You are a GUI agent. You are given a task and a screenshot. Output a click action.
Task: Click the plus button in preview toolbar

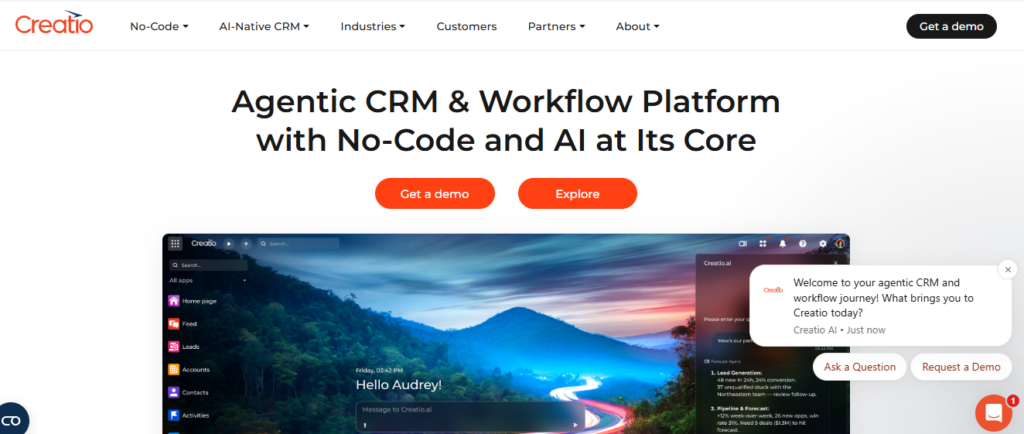point(246,243)
